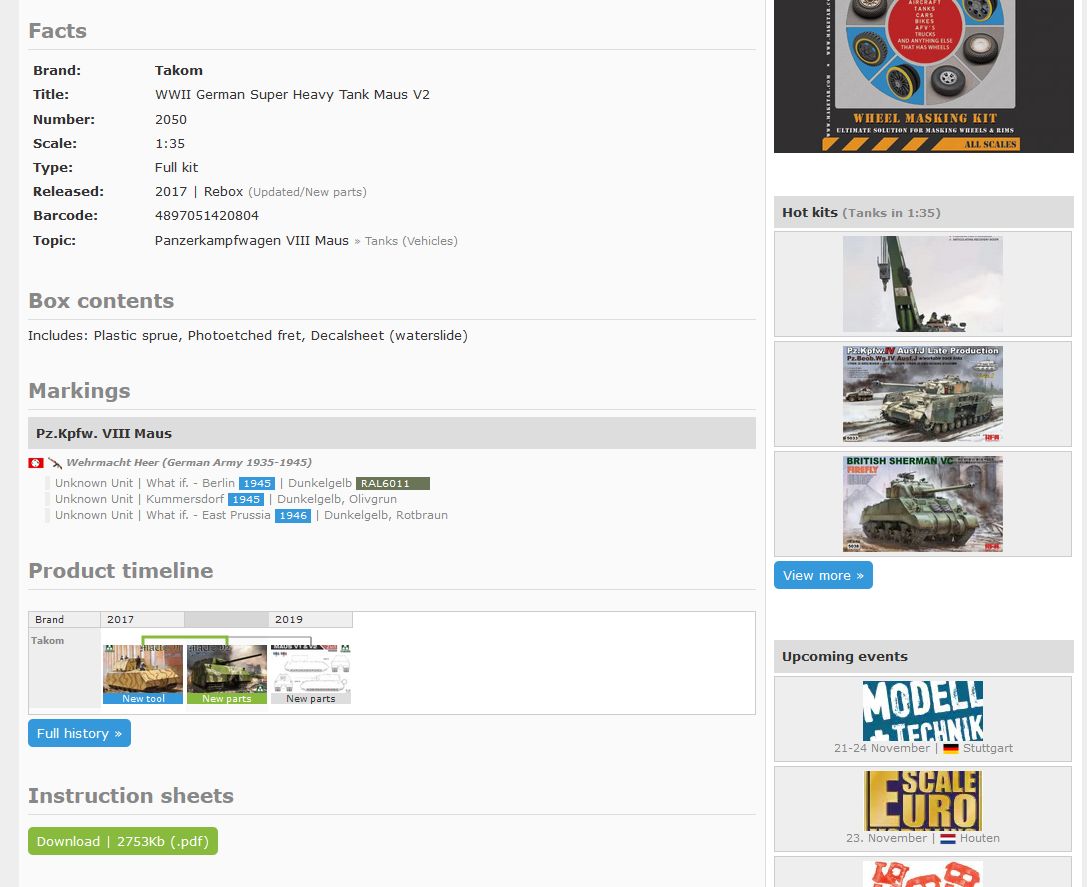Select the 2017 New tool kit thumbnail

(x=143, y=671)
